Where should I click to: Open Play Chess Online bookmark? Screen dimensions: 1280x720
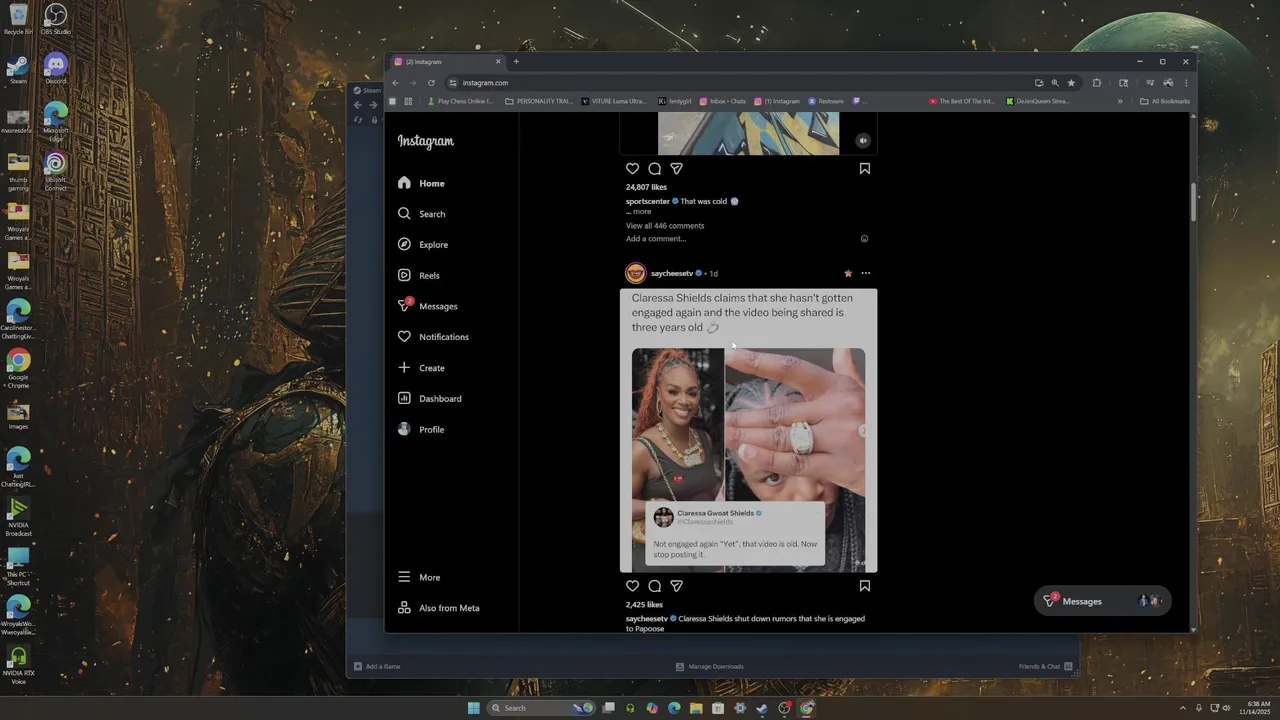(460, 101)
